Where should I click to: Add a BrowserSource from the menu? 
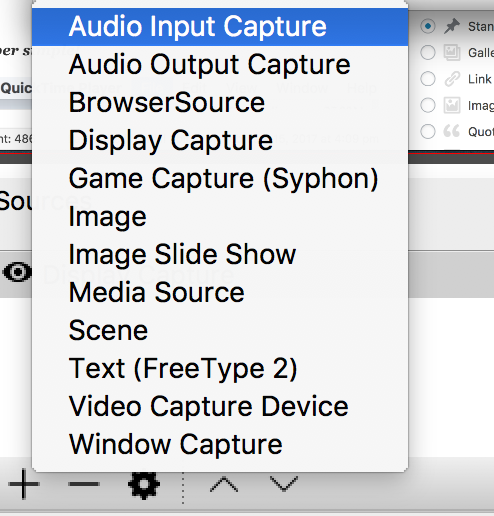(x=220, y=103)
